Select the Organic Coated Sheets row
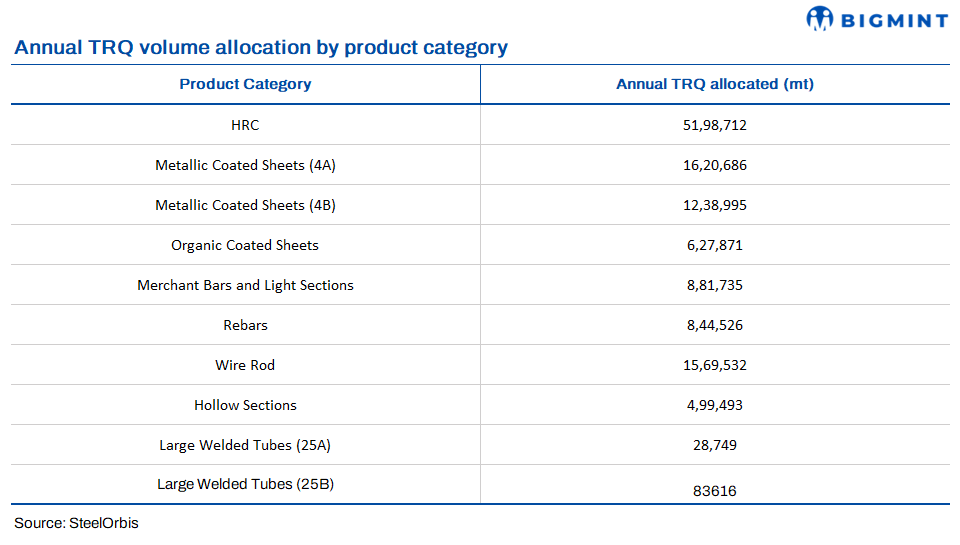Viewport: 960px width, 545px height. [x=245, y=245]
